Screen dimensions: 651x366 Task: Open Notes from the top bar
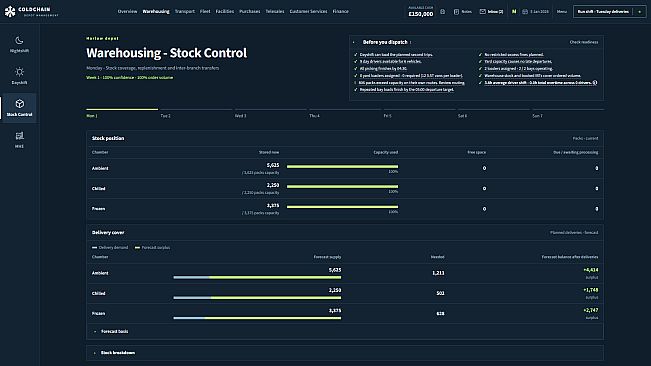coord(463,12)
